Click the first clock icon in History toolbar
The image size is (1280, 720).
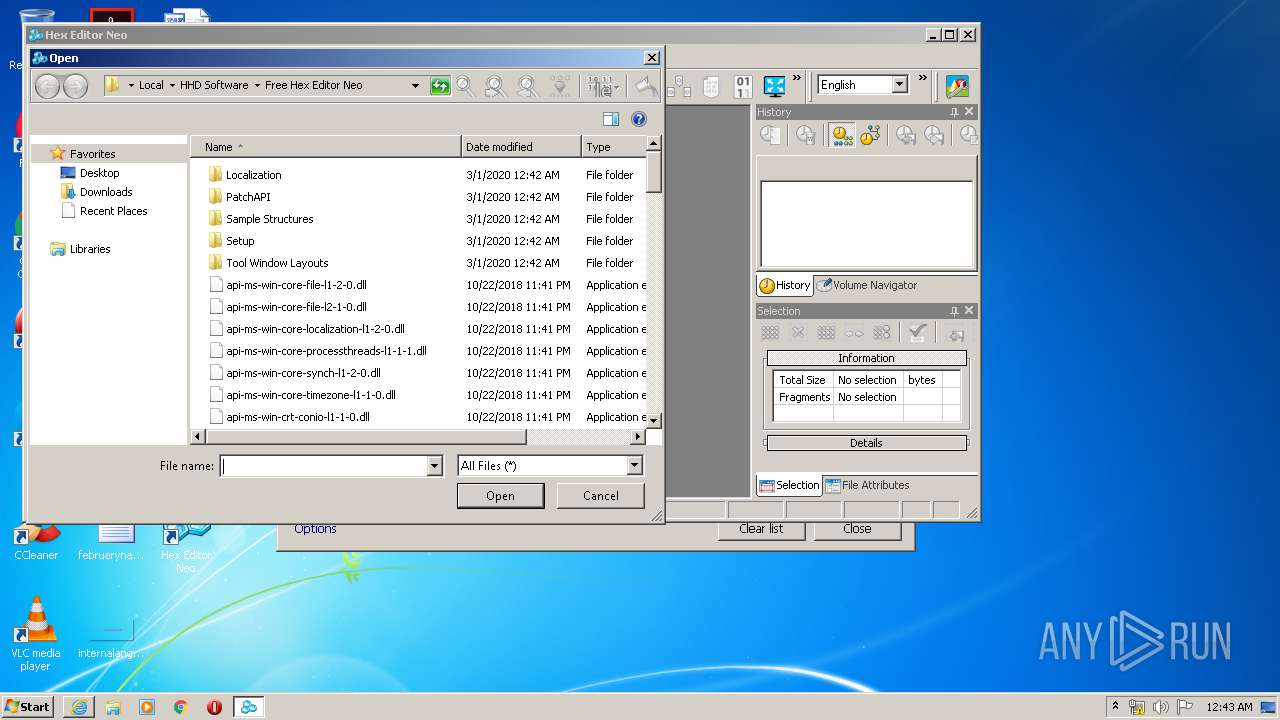(x=769, y=135)
